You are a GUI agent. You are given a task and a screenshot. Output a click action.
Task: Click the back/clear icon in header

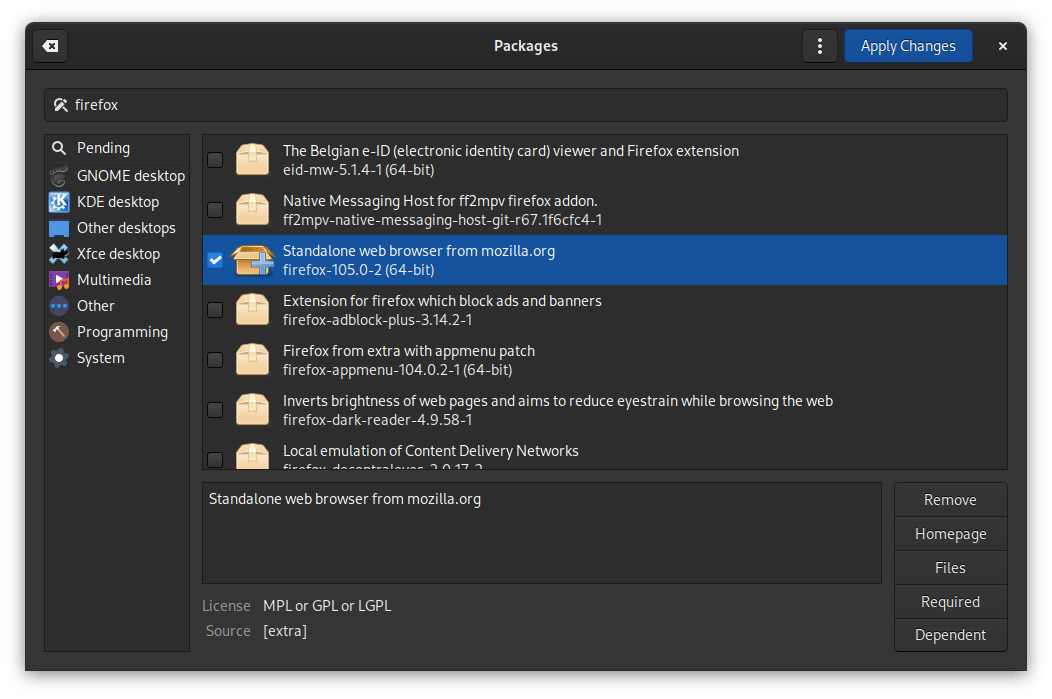tap(50, 46)
